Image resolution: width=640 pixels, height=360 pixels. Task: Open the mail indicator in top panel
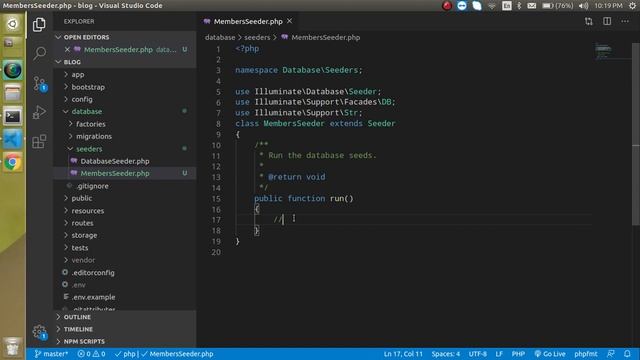pos(531,6)
